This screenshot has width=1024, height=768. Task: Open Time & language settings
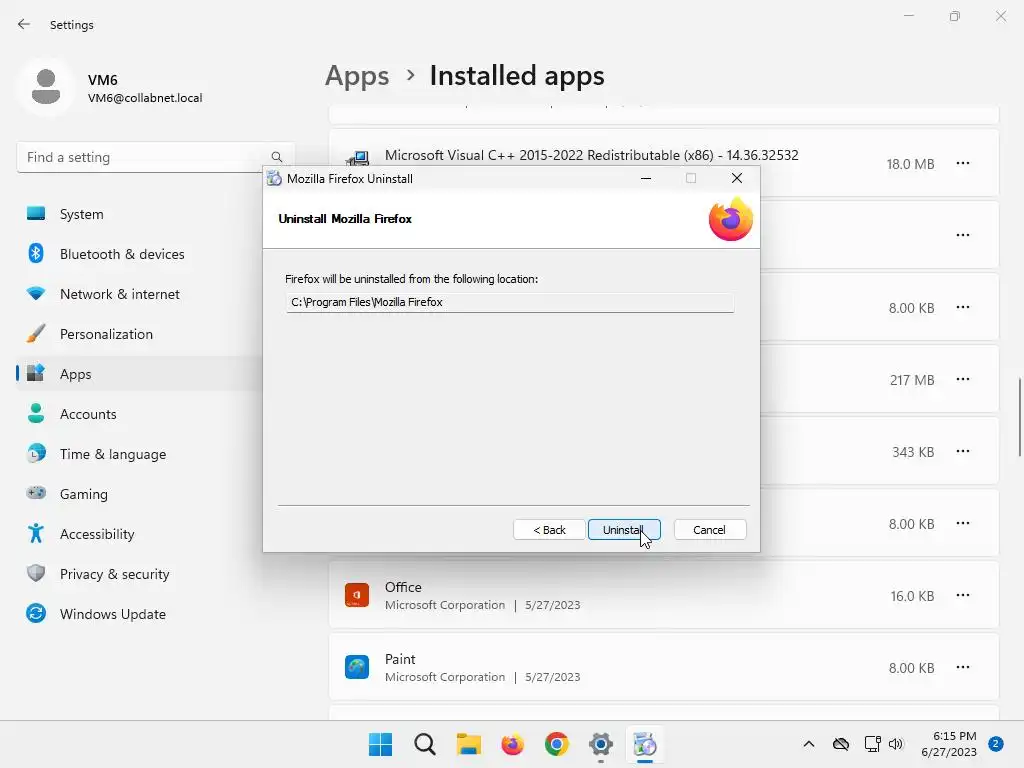pyautogui.click(x=138, y=454)
